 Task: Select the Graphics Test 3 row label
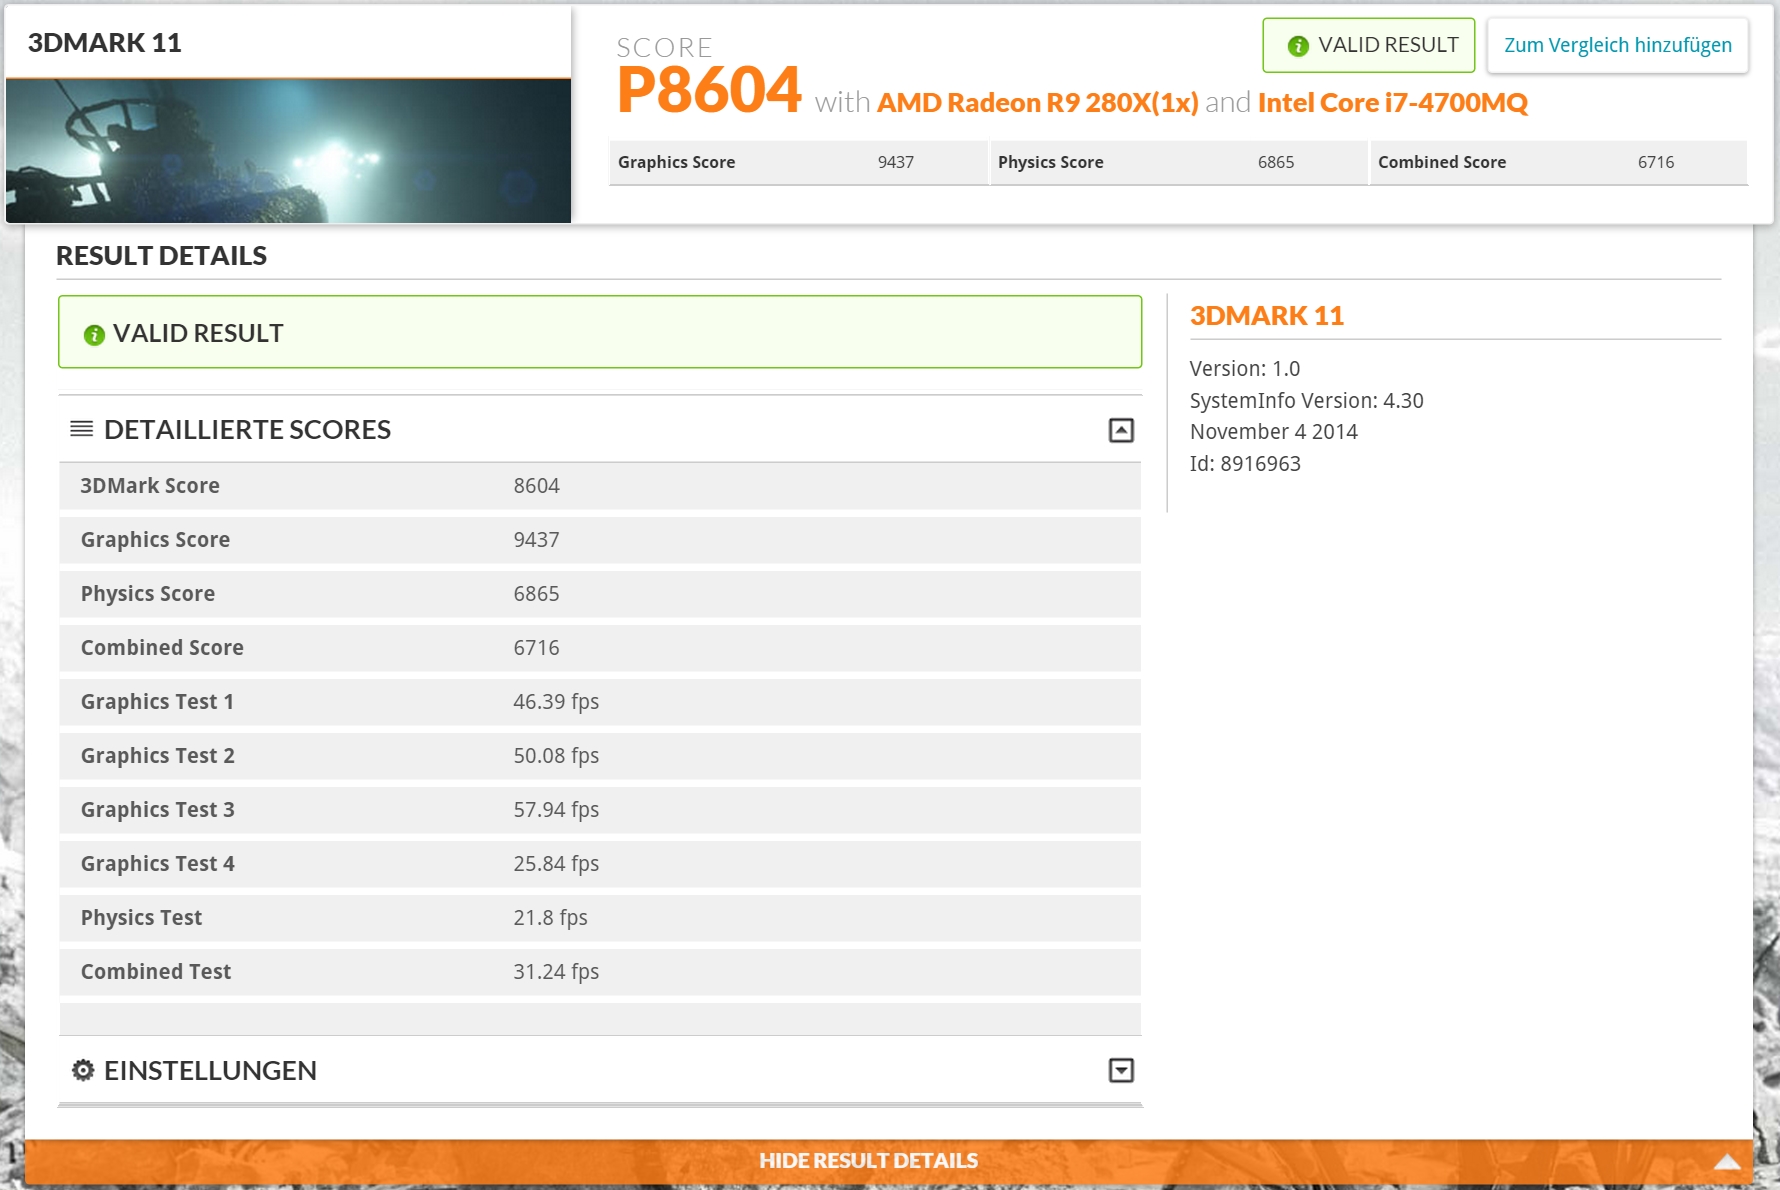[x=157, y=809]
